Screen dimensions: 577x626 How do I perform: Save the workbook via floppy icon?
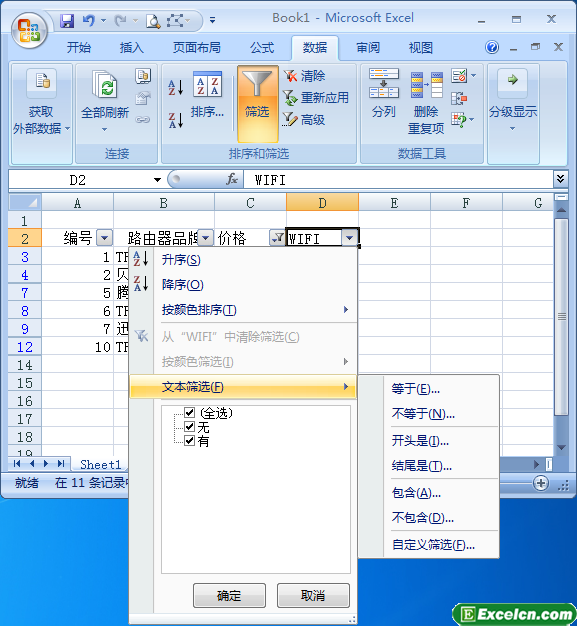[x=67, y=20]
